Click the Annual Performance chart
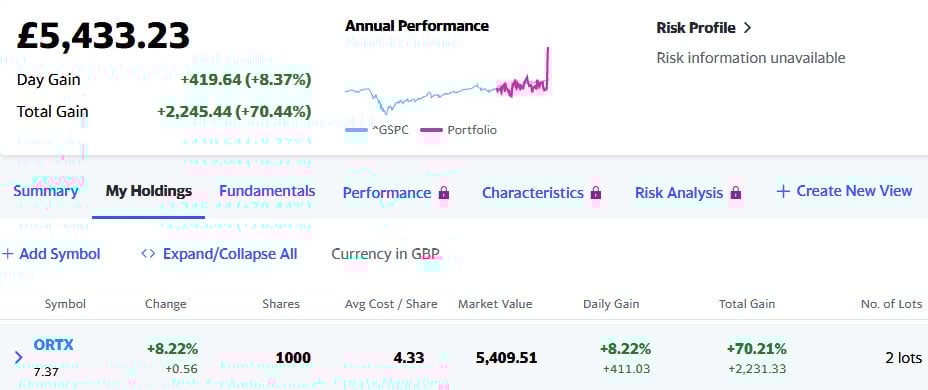The height and width of the screenshot is (390, 928). click(x=447, y=82)
